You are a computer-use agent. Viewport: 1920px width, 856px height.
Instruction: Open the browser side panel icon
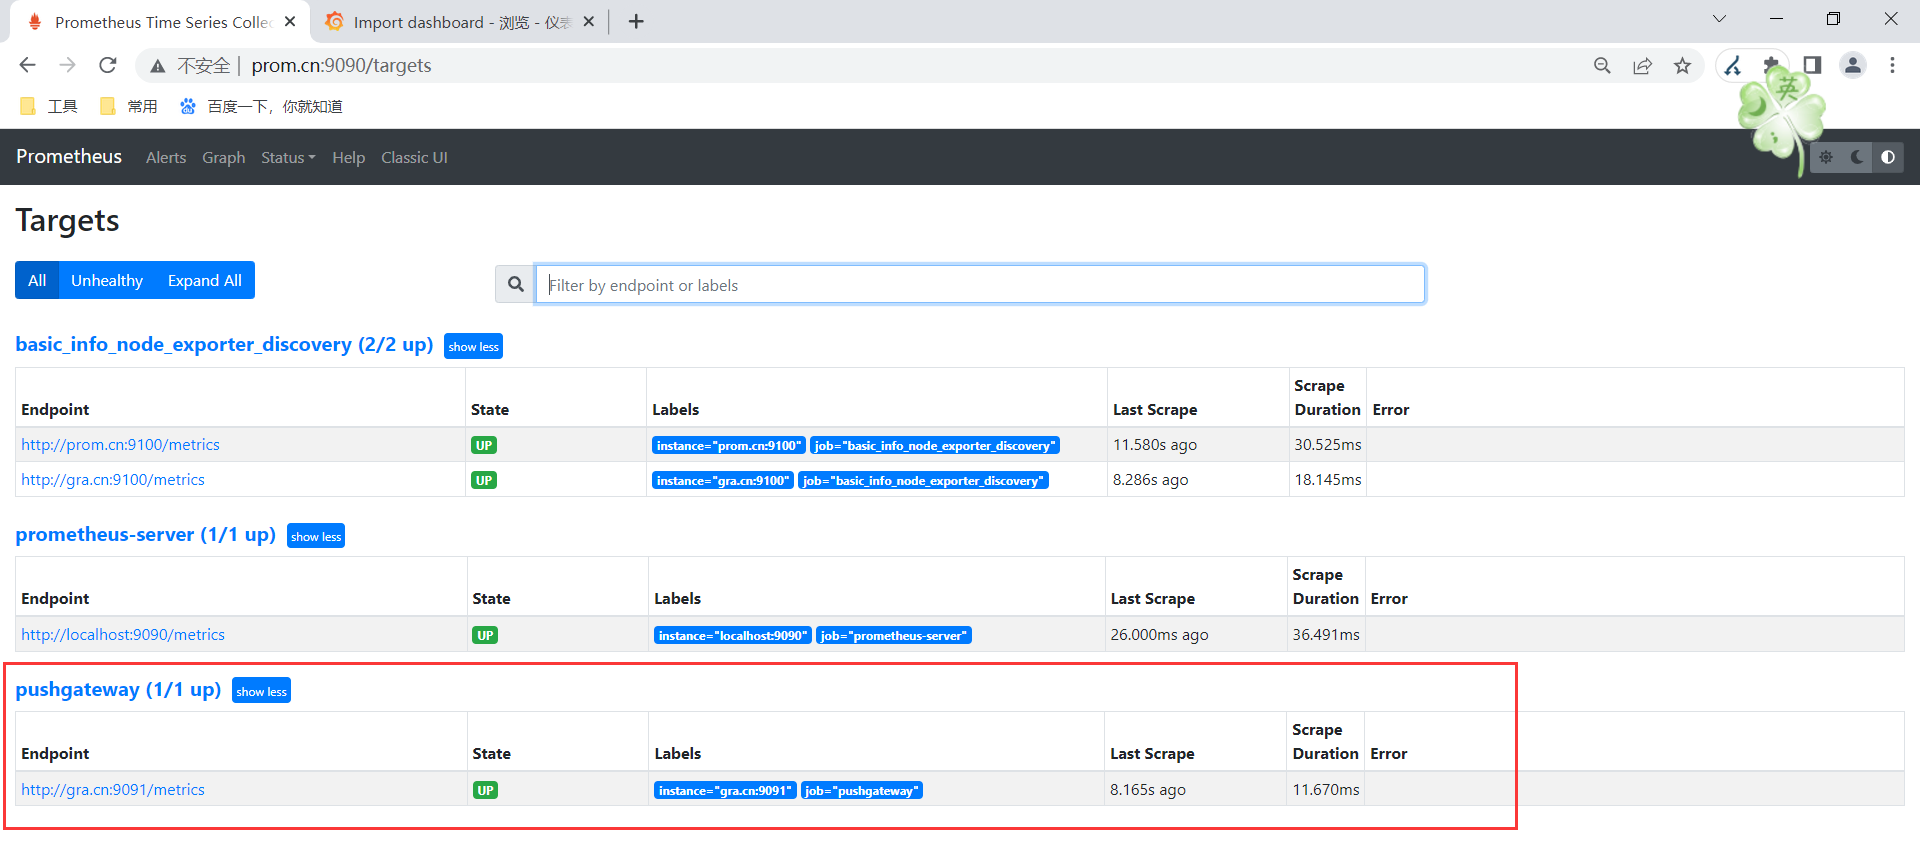1812,65
